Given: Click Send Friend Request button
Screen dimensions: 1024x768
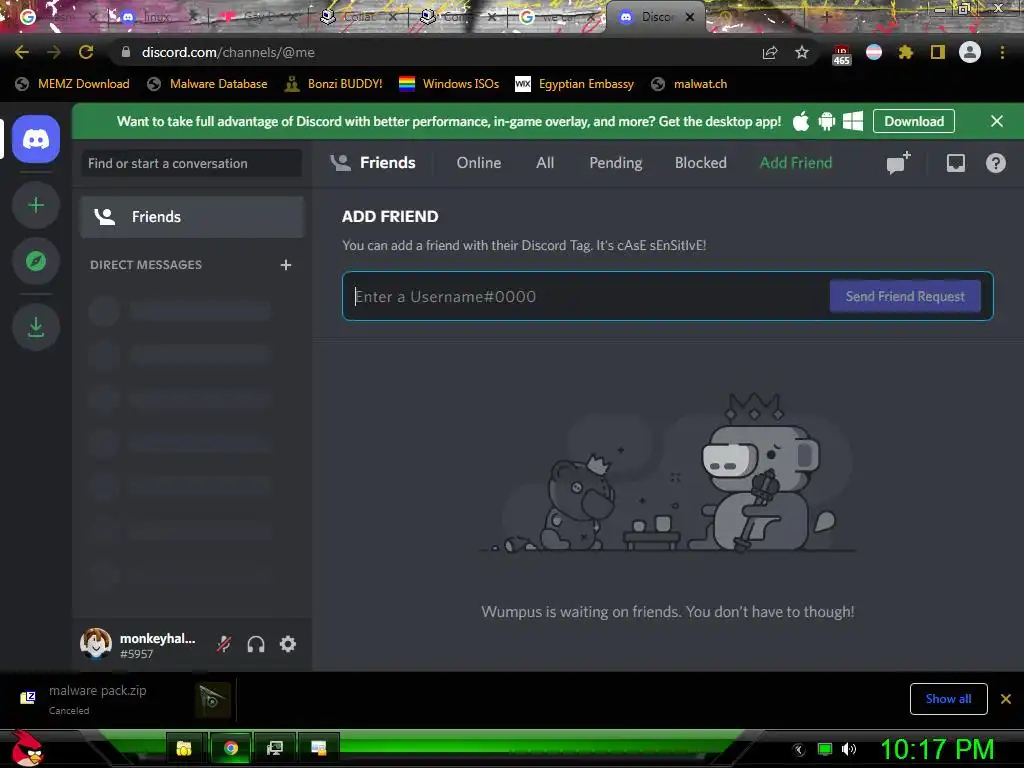Looking at the screenshot, I should (x=904, y=296).
